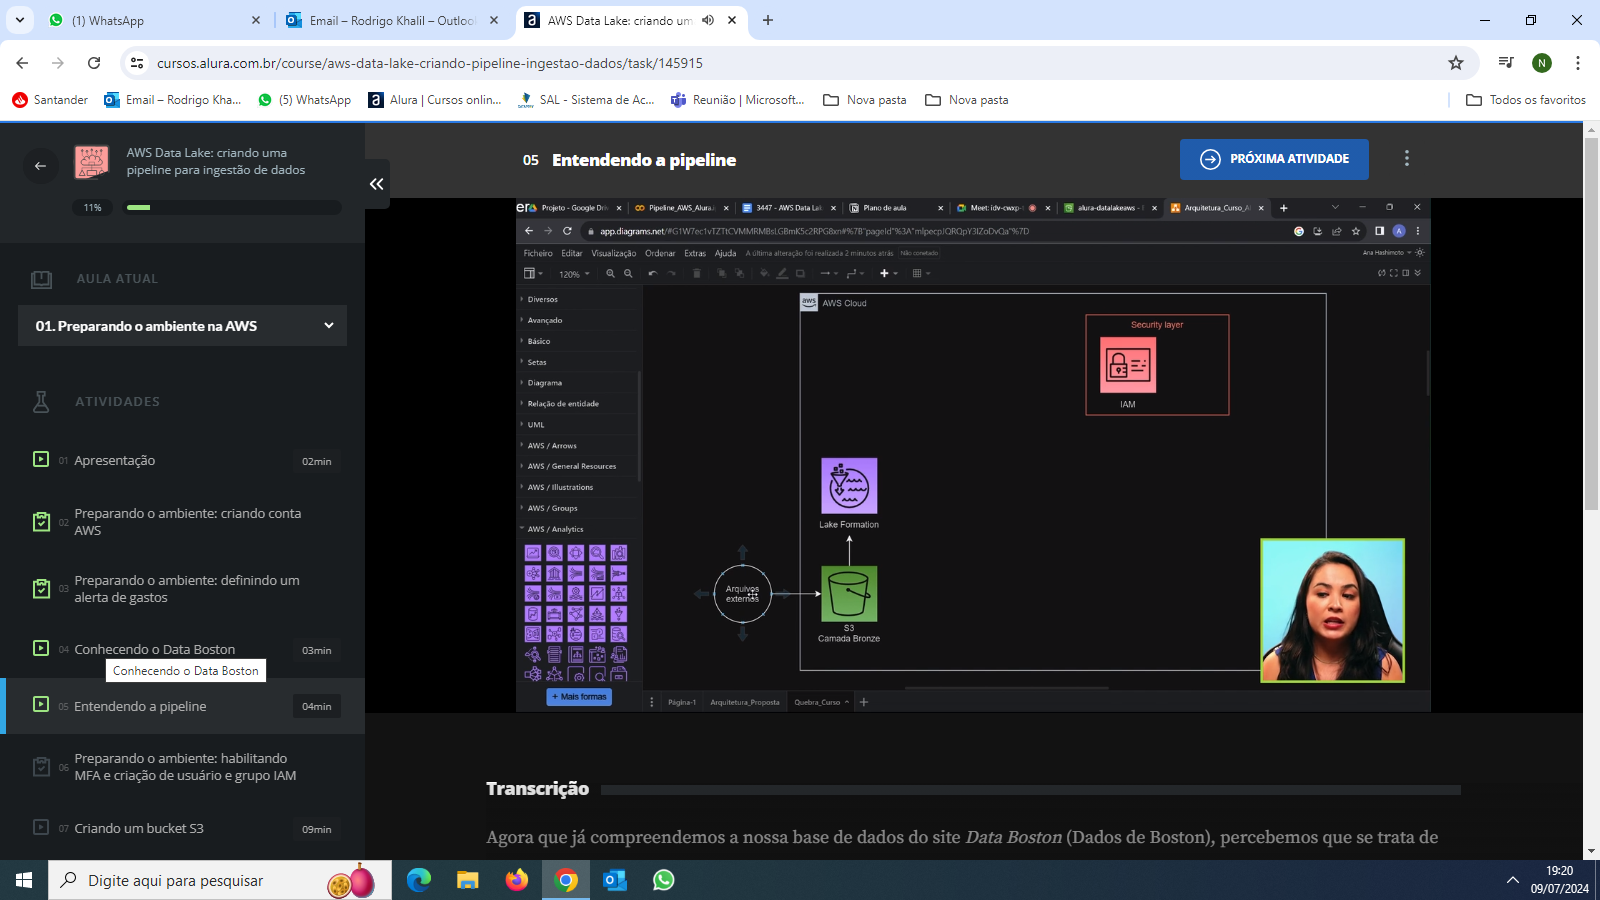Mute the AWS Data Lake tab audio icon
This screenshot has height=900, width=1600.
[x=708, y=20]
